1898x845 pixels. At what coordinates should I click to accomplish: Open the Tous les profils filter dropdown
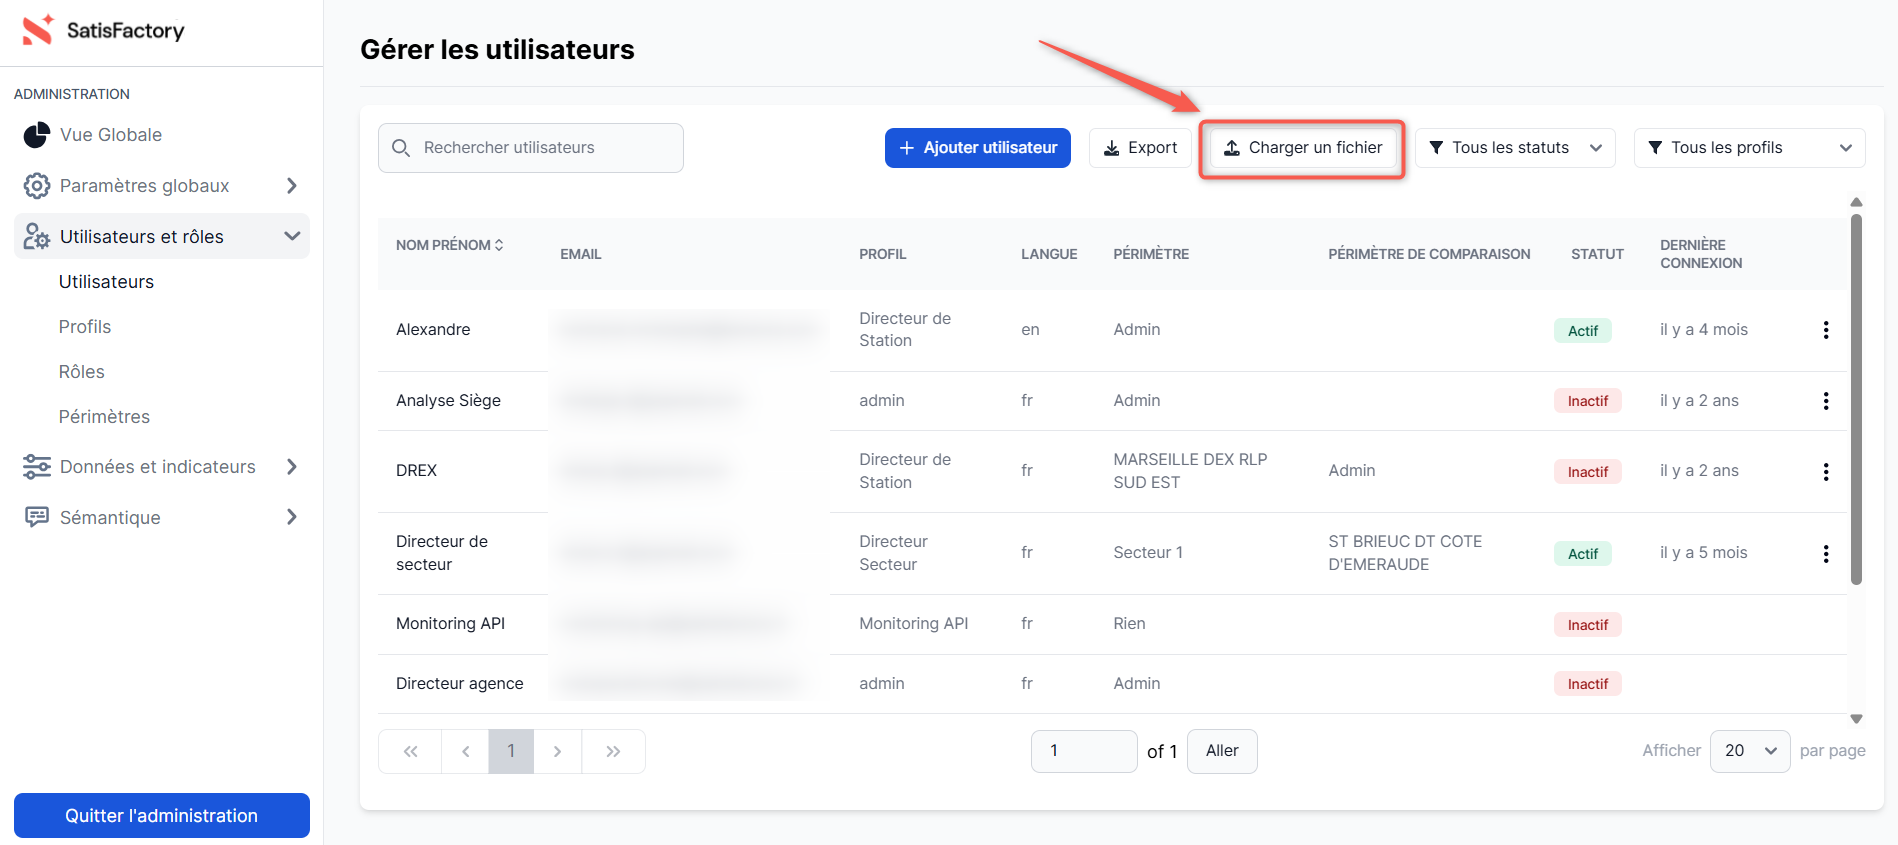click(x=1749, y=148)
